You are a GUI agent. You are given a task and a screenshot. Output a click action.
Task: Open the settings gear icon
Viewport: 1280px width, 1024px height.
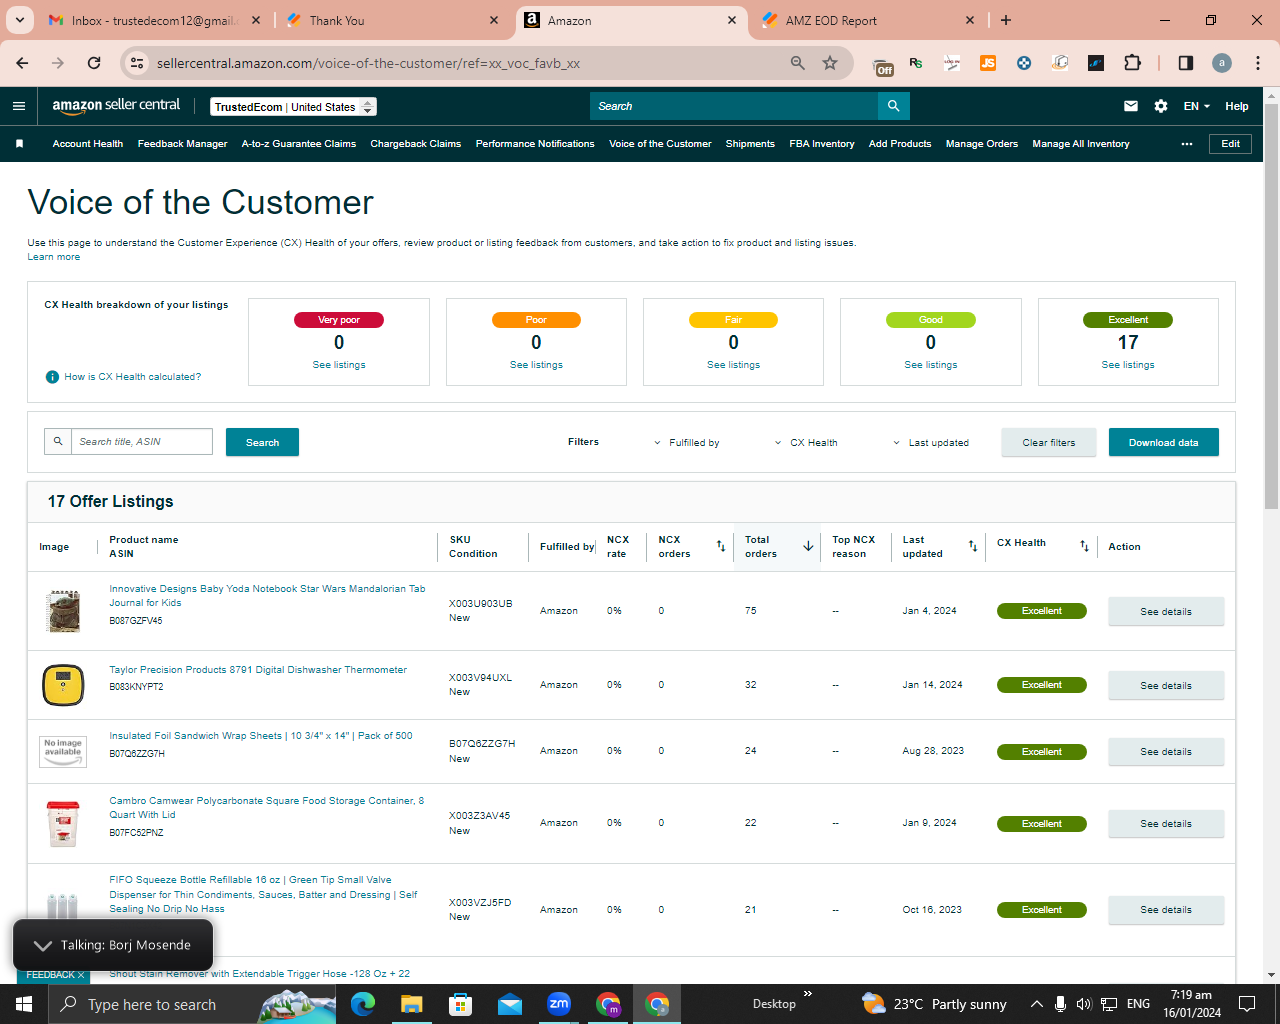[1161, 106]
